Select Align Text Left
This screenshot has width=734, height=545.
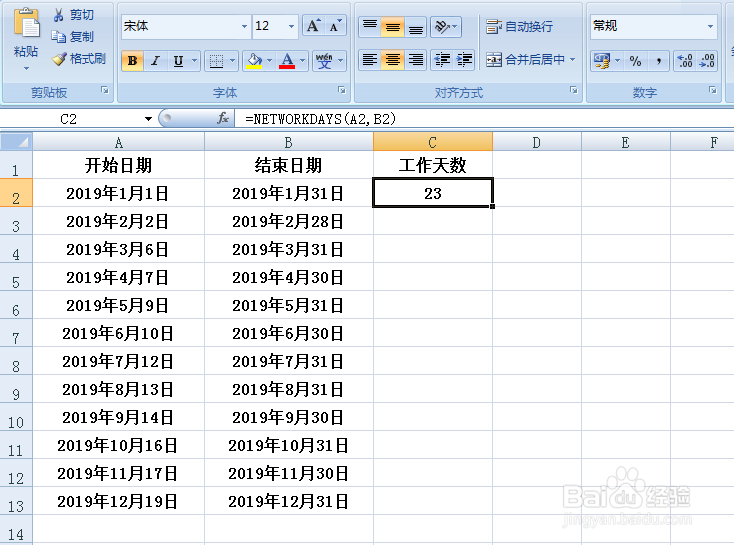[370, 60]
